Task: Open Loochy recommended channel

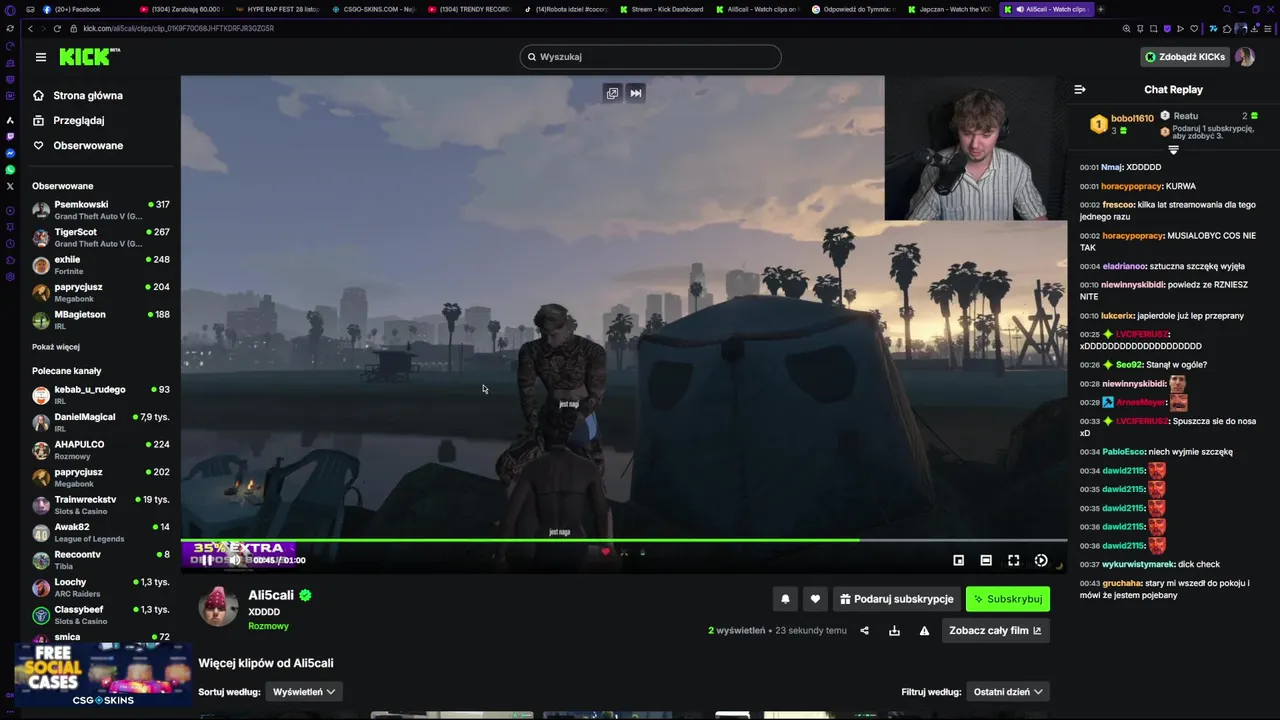Action: point(100,587)
